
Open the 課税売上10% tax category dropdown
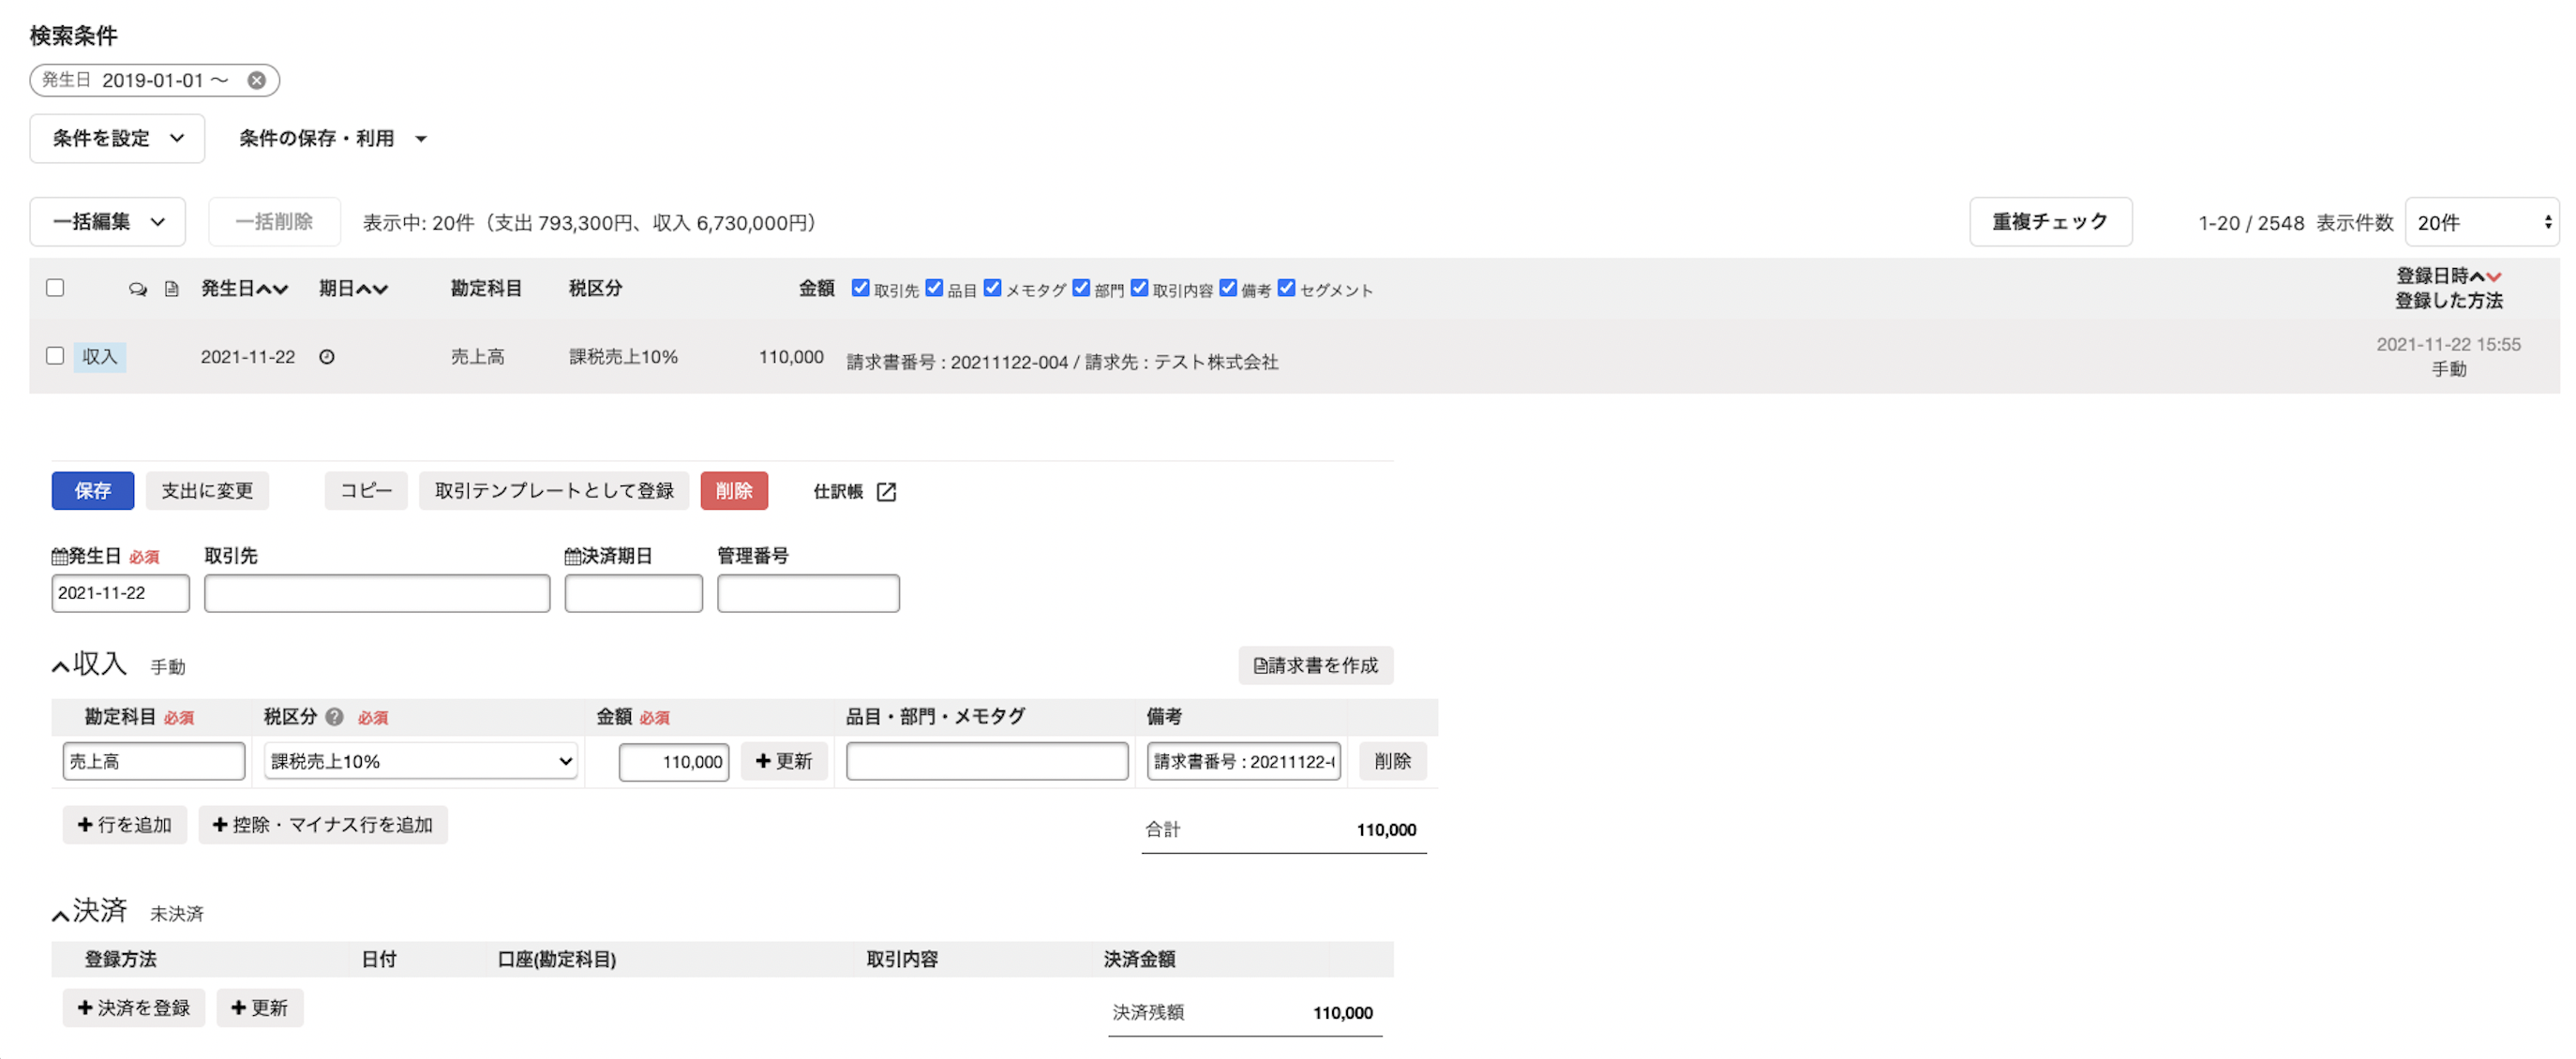[x=420, y=761]
